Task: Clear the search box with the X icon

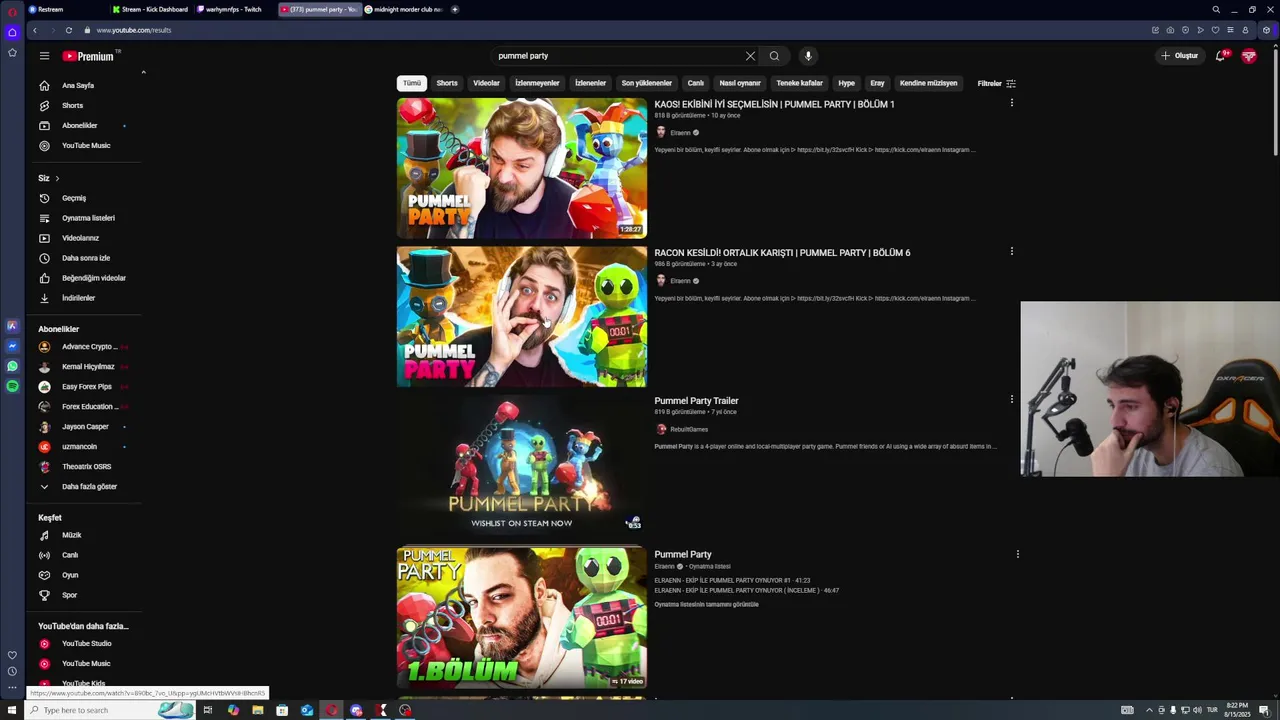Action: tap(750, 56)
